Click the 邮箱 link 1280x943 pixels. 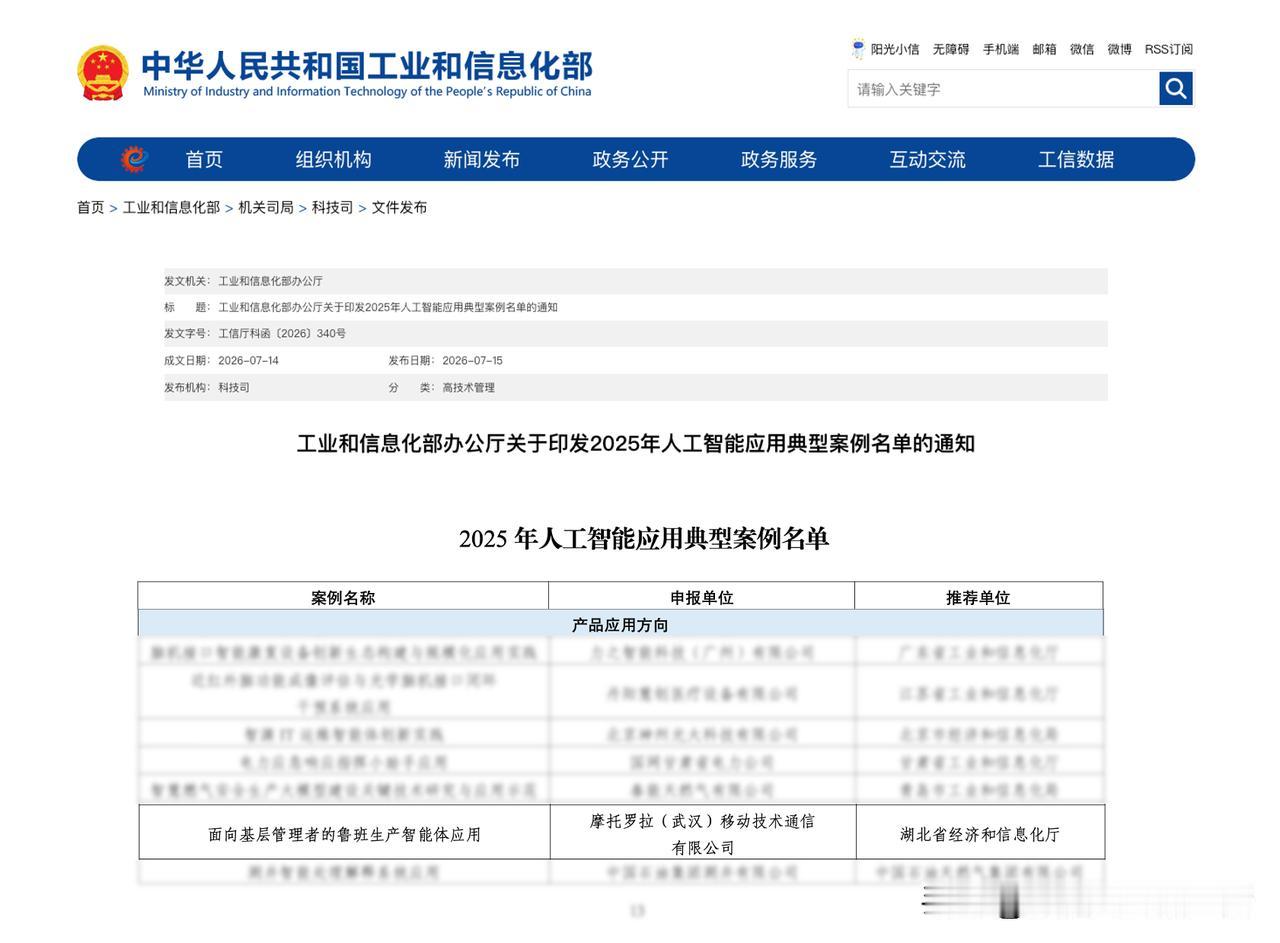(x=1044, y=49)
